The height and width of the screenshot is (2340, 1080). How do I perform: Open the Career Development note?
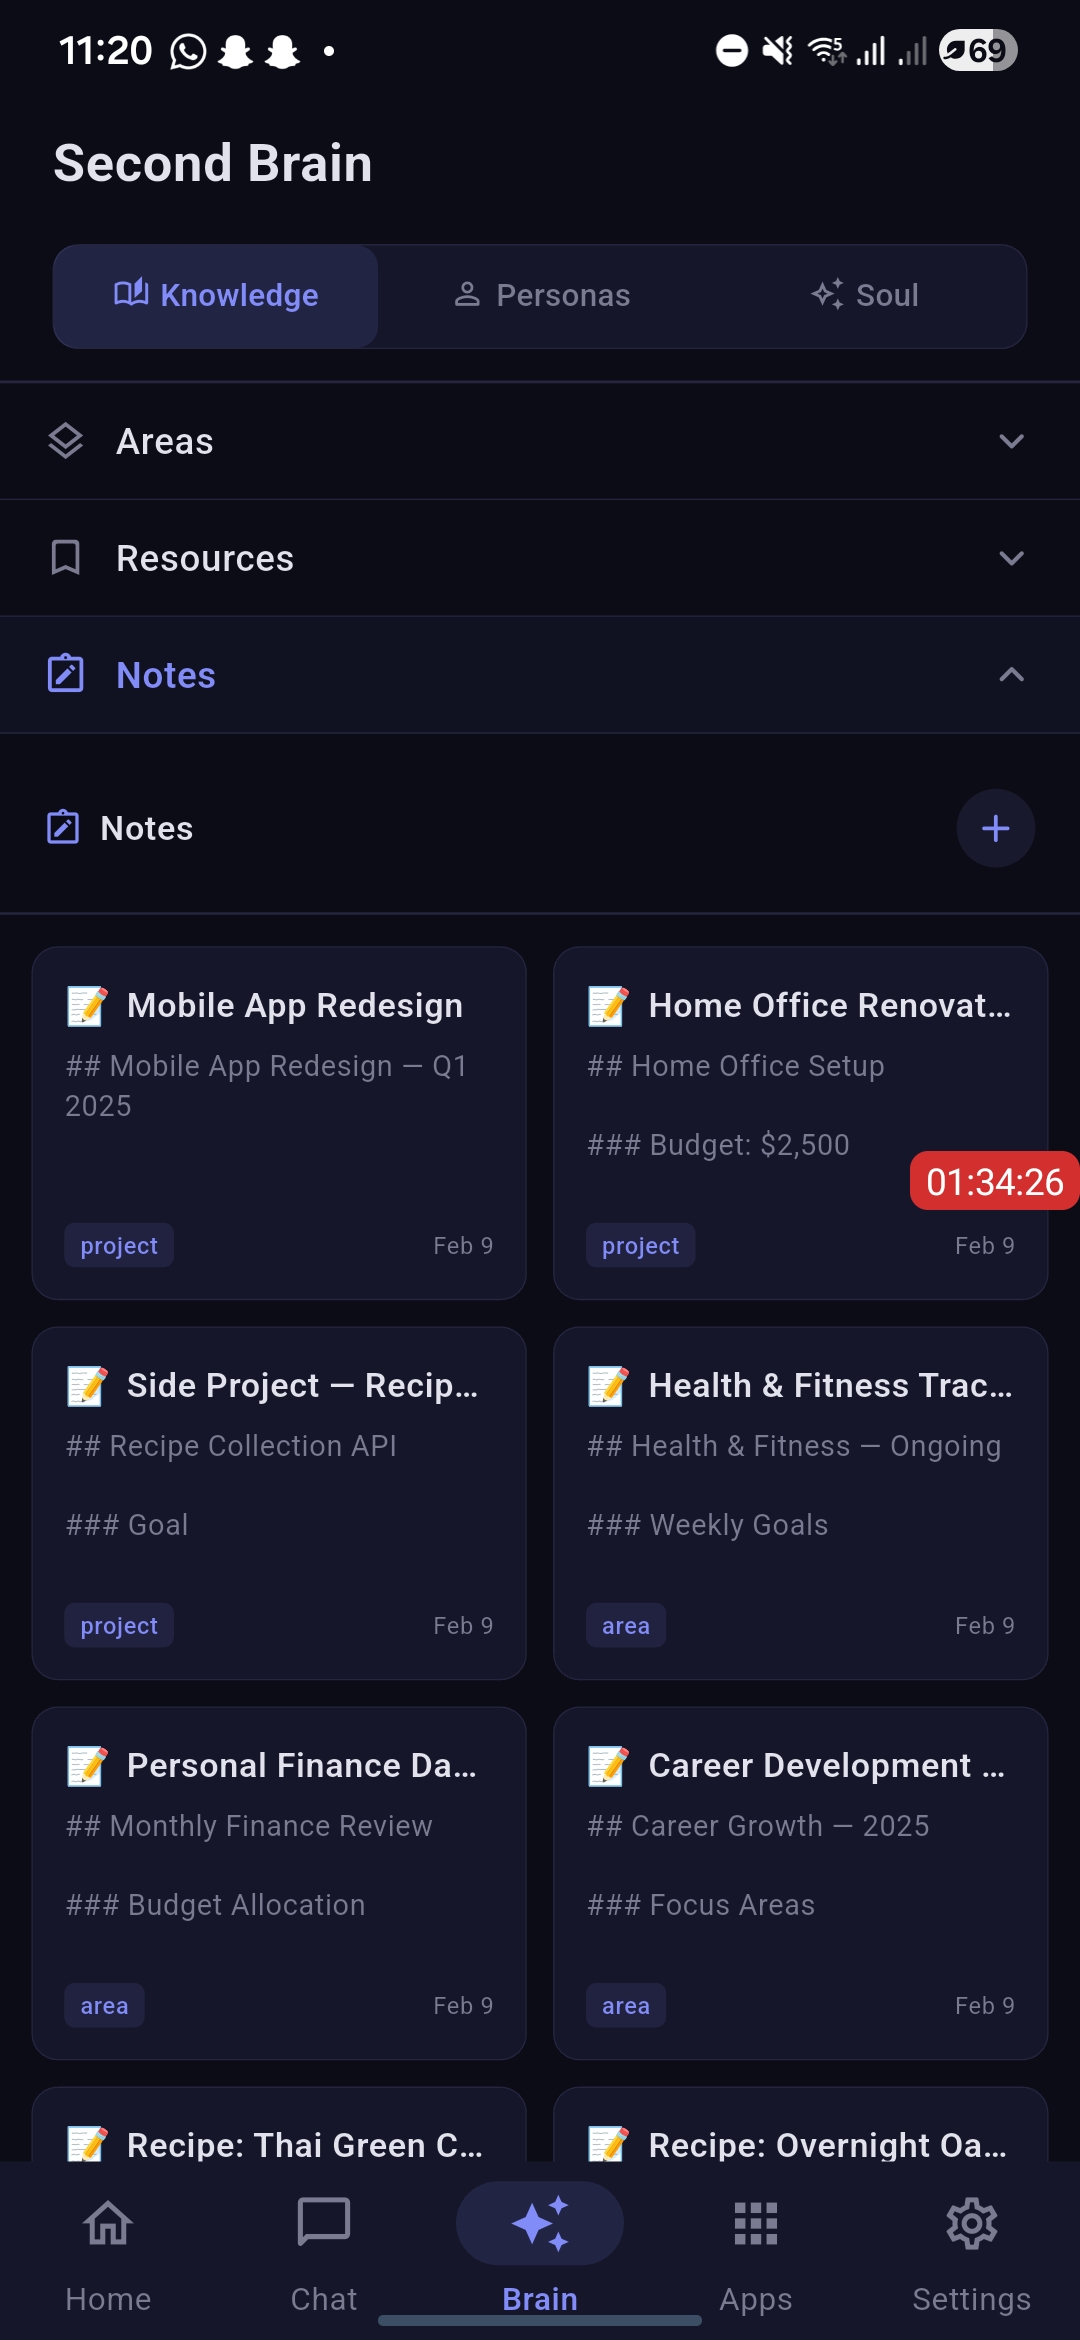tap(800, 1883)
